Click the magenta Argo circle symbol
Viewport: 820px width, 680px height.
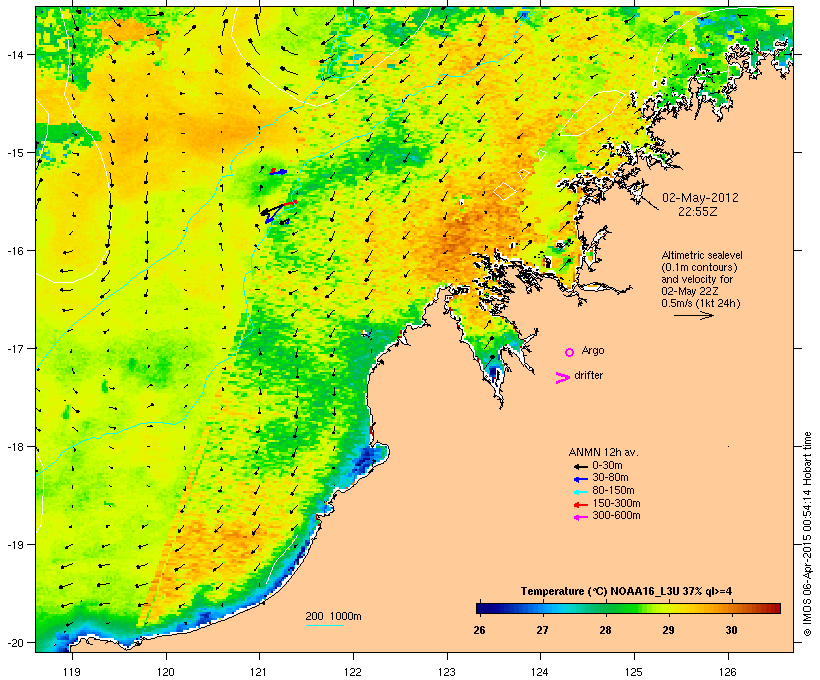point(569,352)
